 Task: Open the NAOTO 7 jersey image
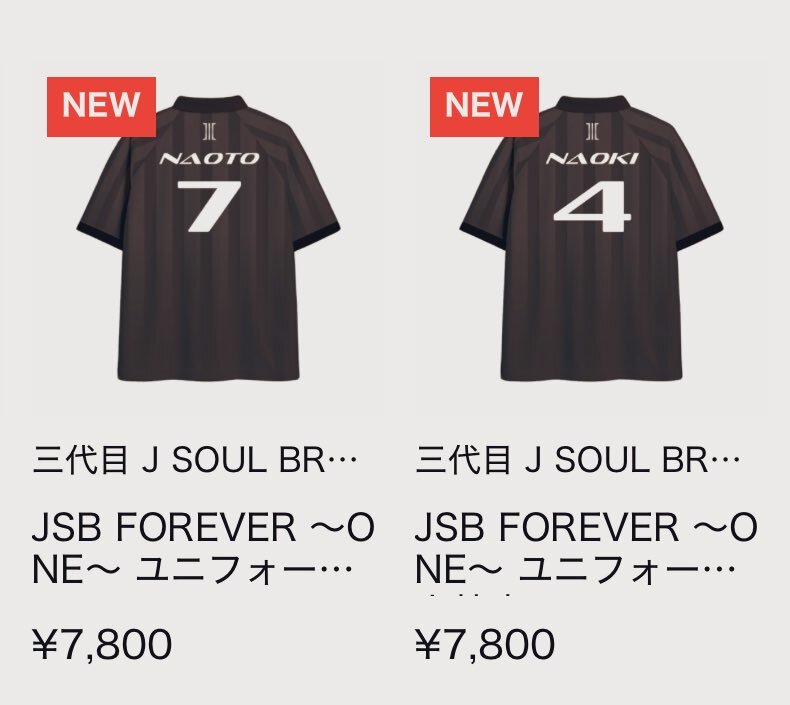pyautogui.click(x=209, y=238)
